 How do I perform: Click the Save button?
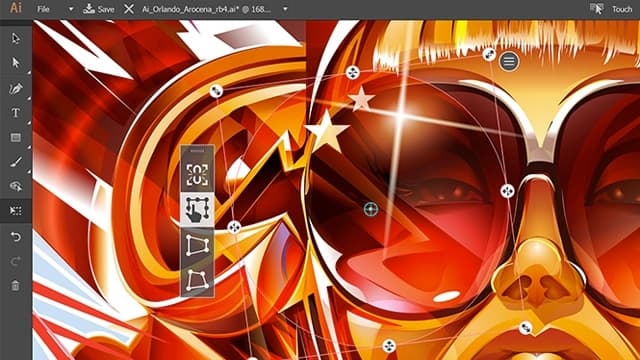click(98, 9)
